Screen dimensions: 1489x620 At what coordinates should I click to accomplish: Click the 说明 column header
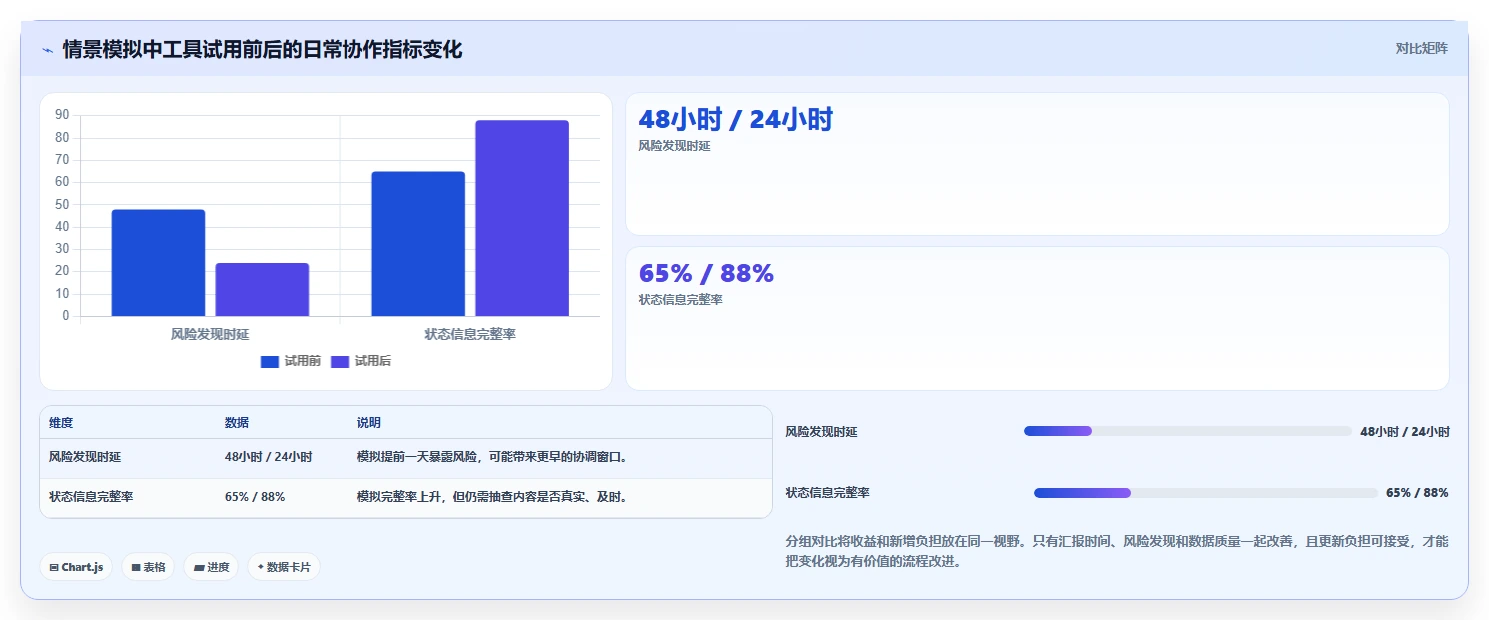(x=369, y=423)
